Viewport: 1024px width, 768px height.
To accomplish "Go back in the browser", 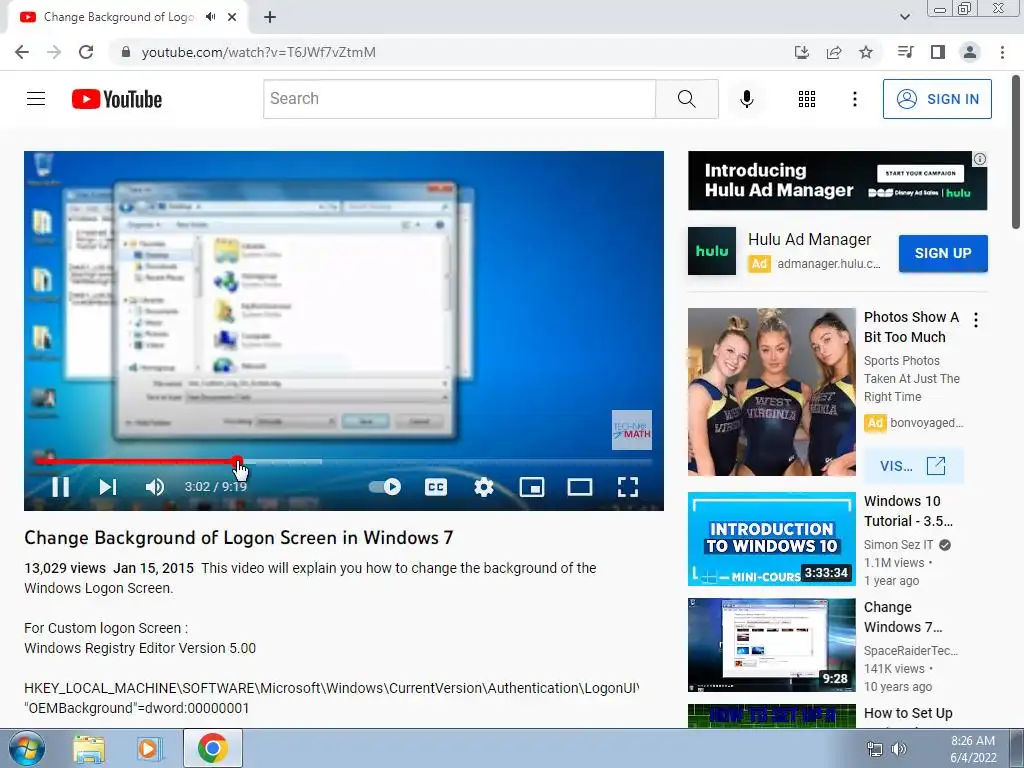I will click(x=22, y=52).
